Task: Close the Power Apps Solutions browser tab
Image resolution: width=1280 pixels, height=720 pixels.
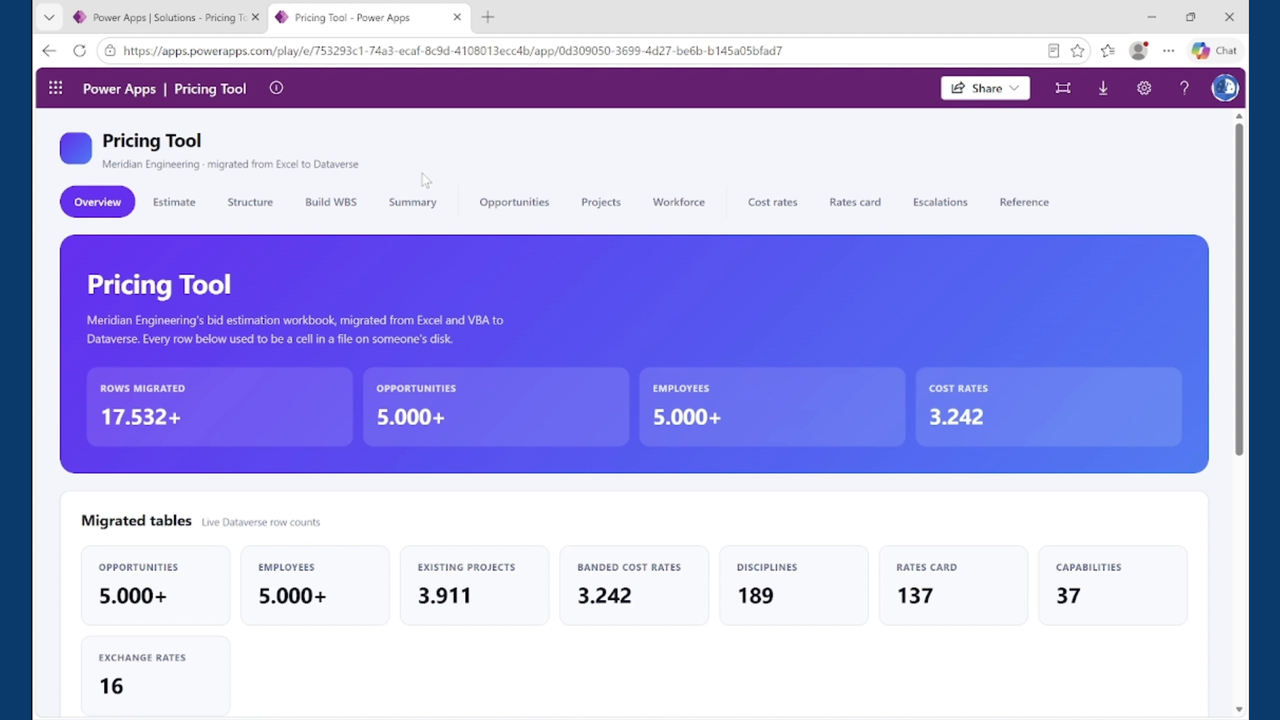Action: tap(255, 17)
